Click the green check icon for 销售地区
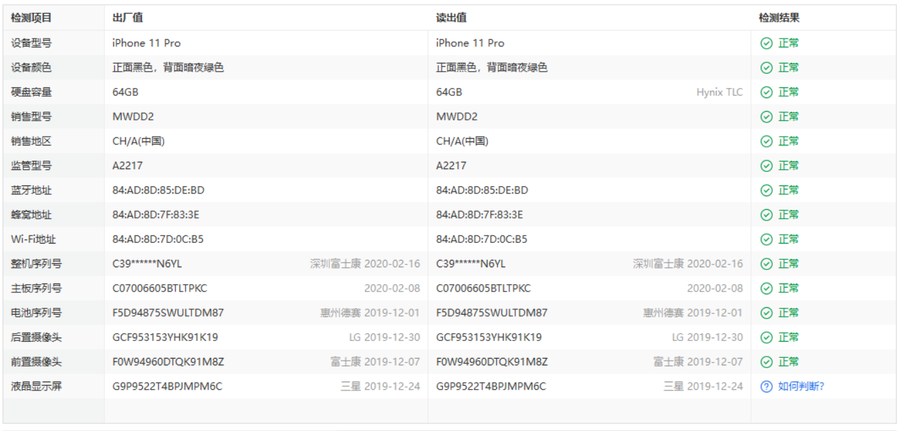 [766, 141]
